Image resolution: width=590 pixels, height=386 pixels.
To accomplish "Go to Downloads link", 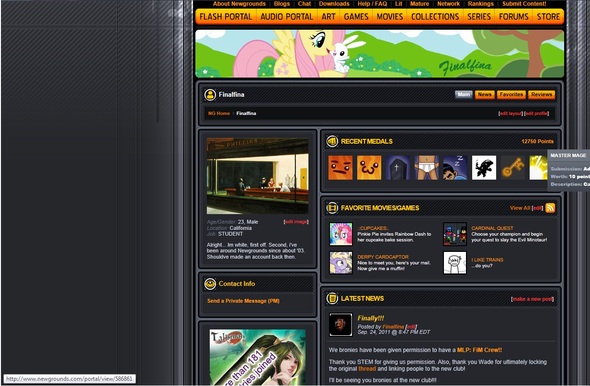I will 334,4.
